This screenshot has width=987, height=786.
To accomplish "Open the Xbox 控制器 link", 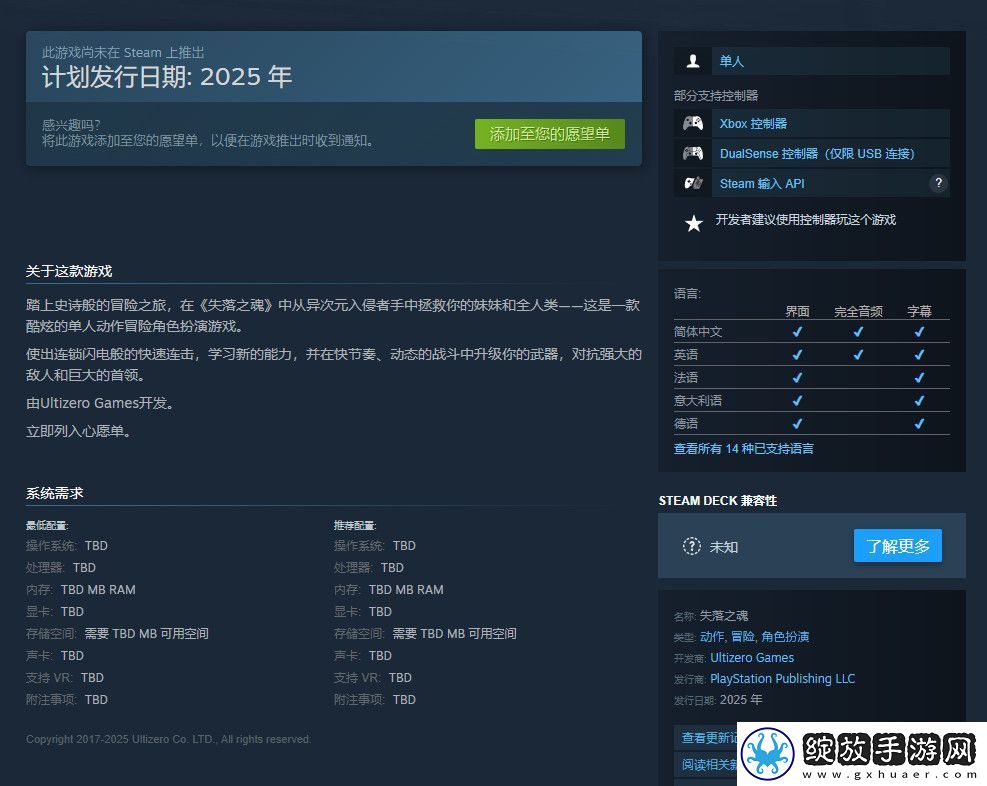I will click(753, 123).
